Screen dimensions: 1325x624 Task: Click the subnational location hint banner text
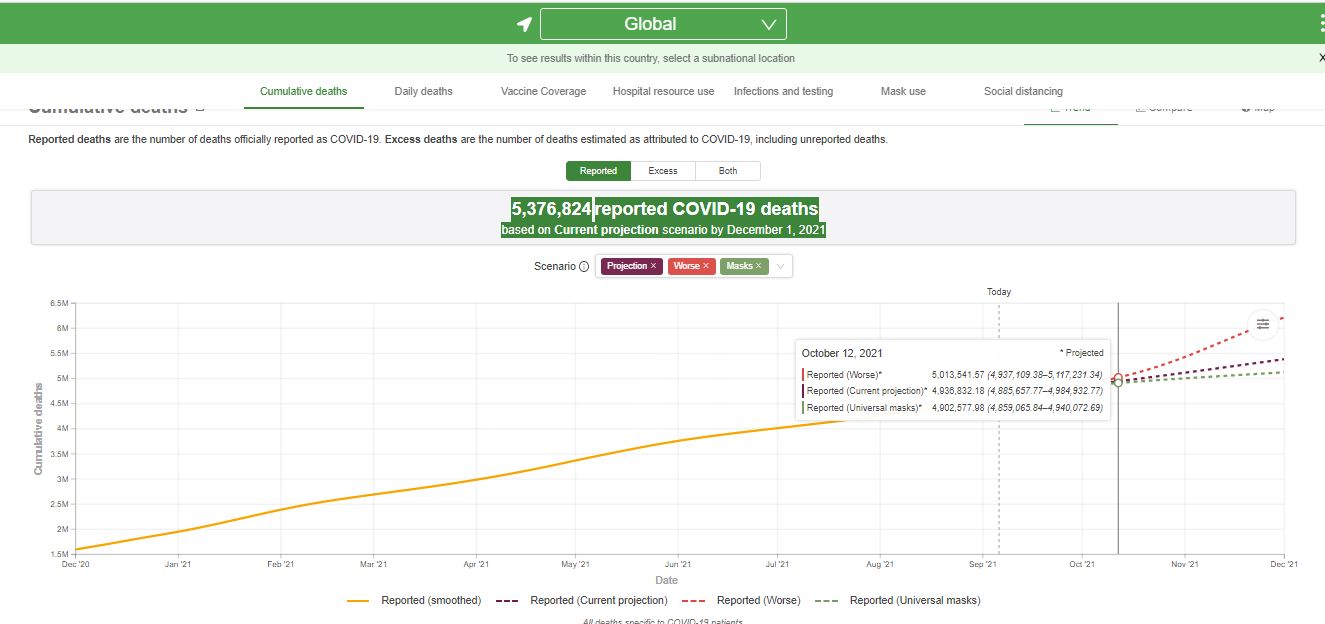click(651, 59)
